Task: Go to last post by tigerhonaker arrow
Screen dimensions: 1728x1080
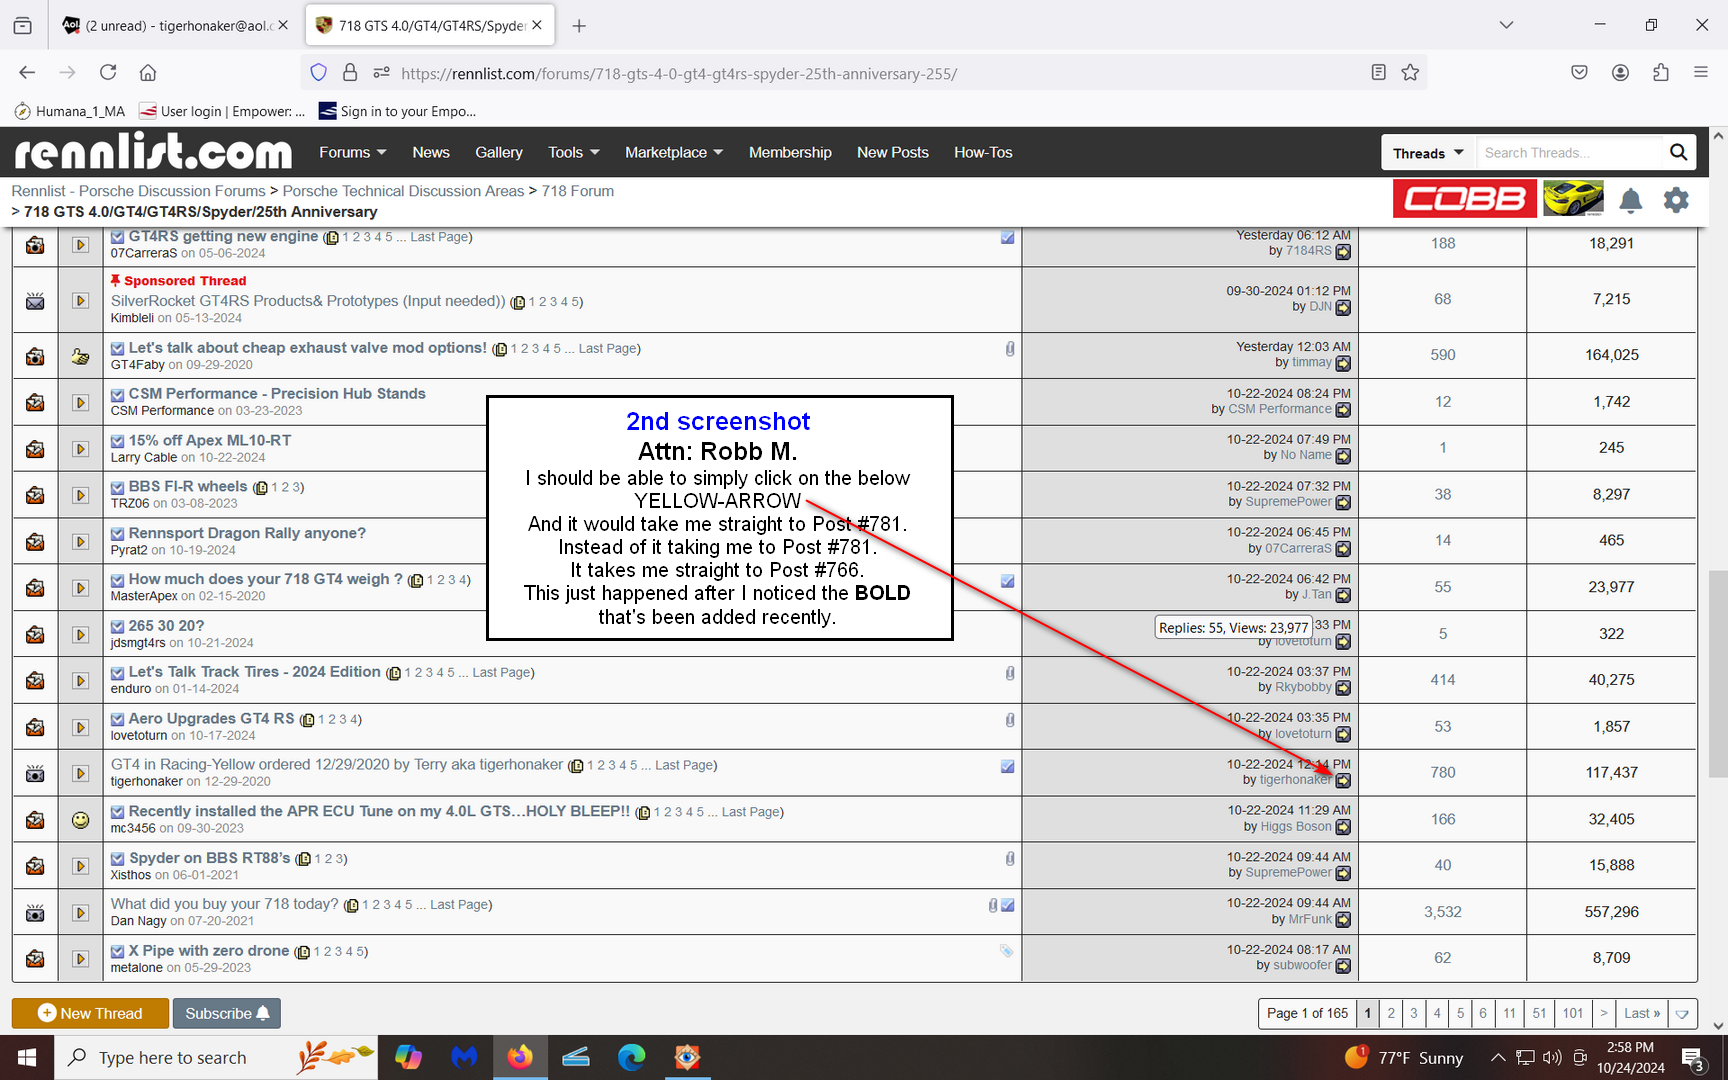Action: pyautogui.click(x=1343, y=781)
